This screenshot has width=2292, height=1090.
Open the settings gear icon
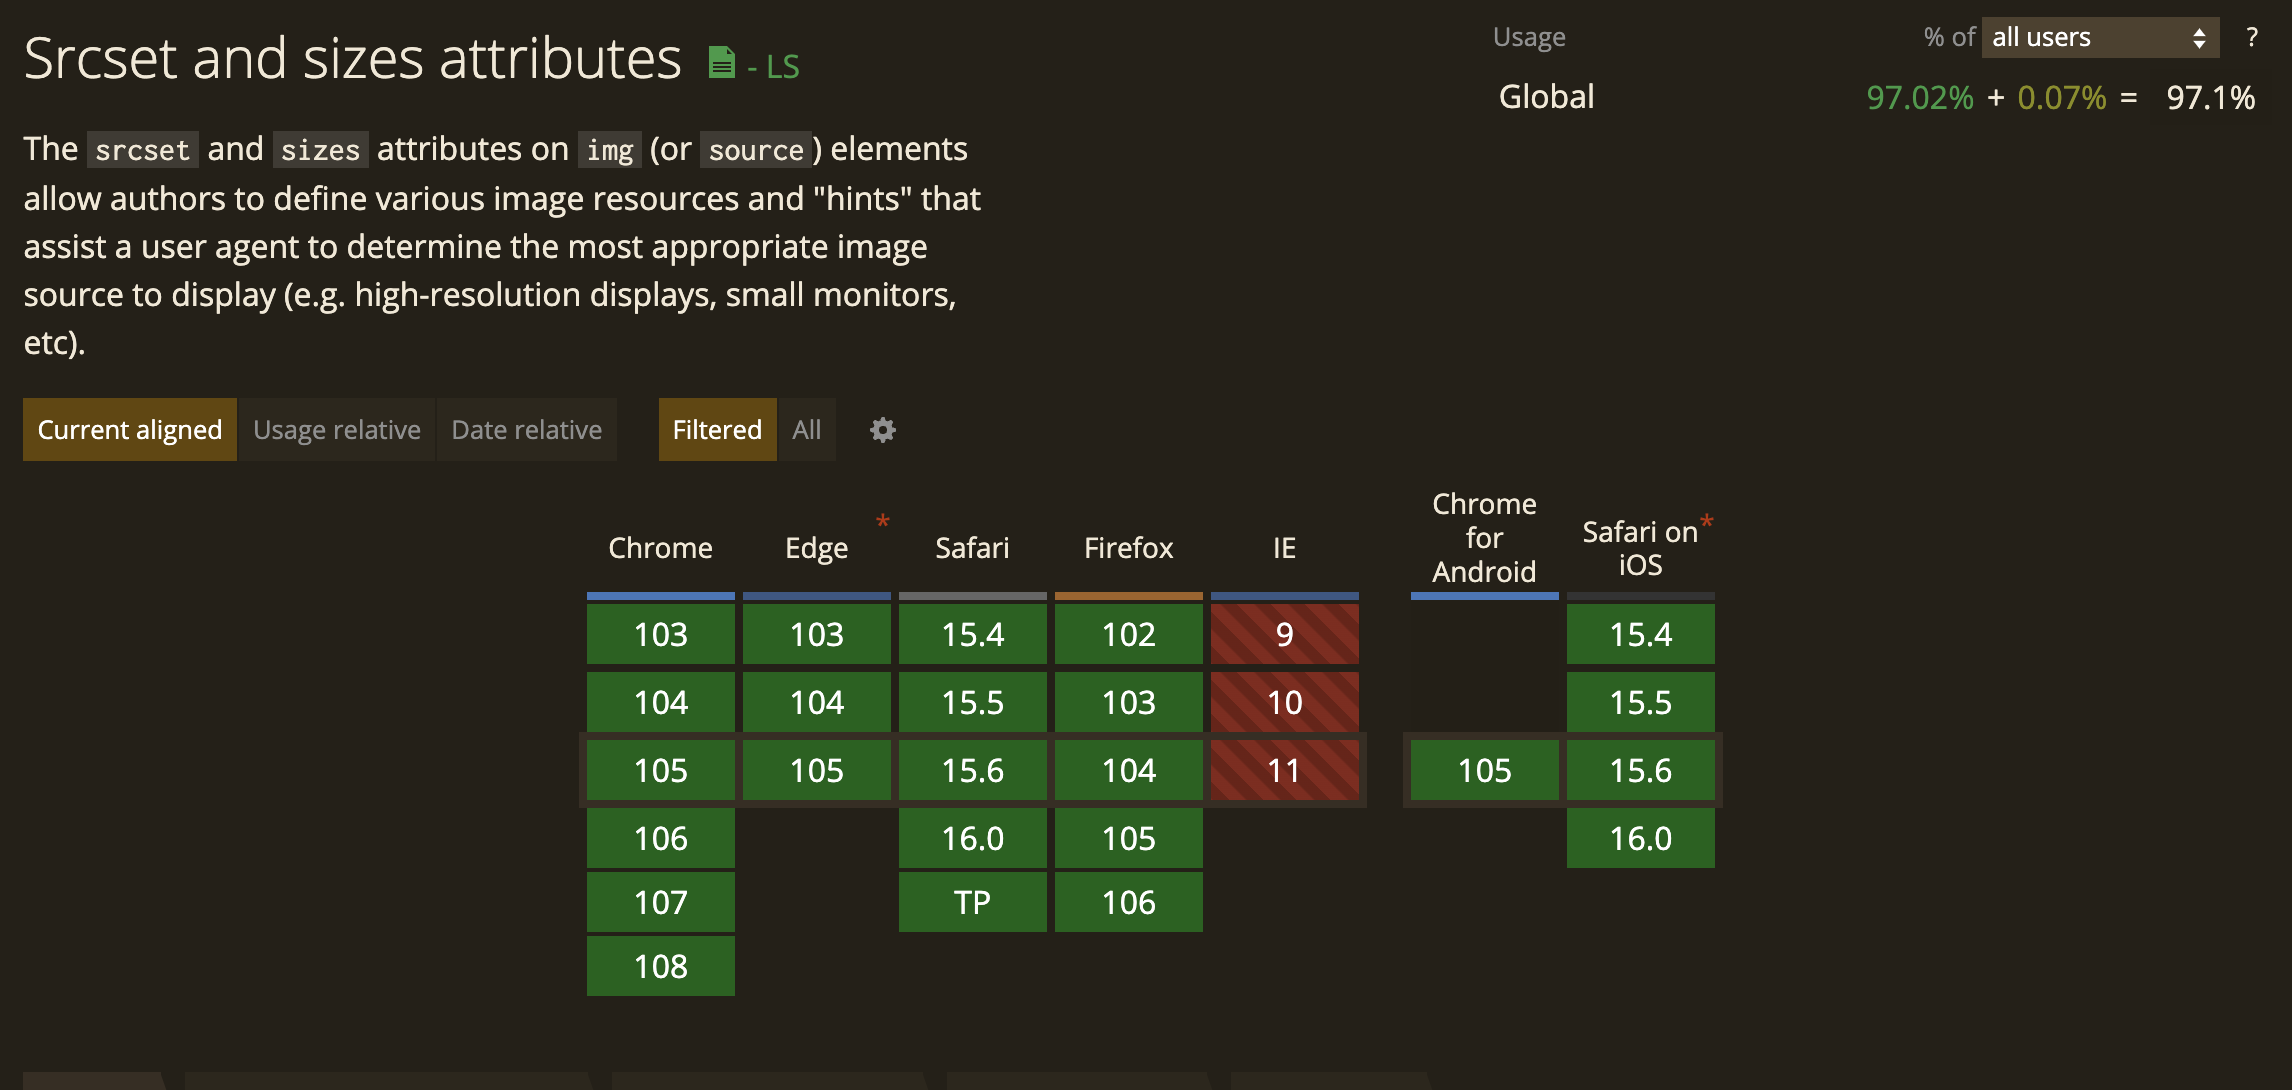(x=882, y=430)
